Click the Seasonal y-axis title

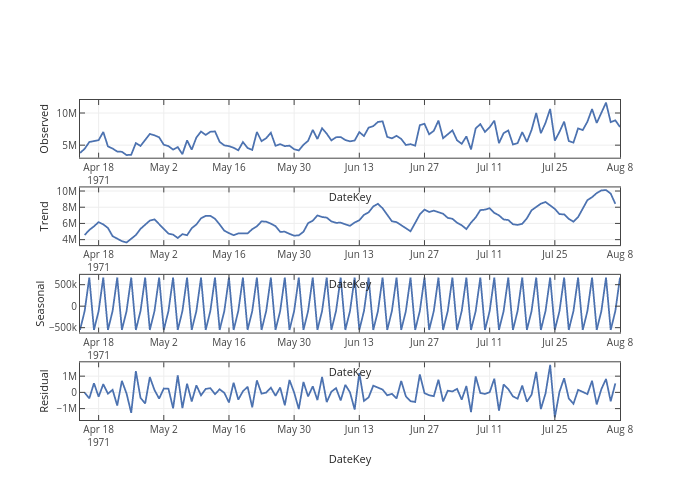coord(41,303)
